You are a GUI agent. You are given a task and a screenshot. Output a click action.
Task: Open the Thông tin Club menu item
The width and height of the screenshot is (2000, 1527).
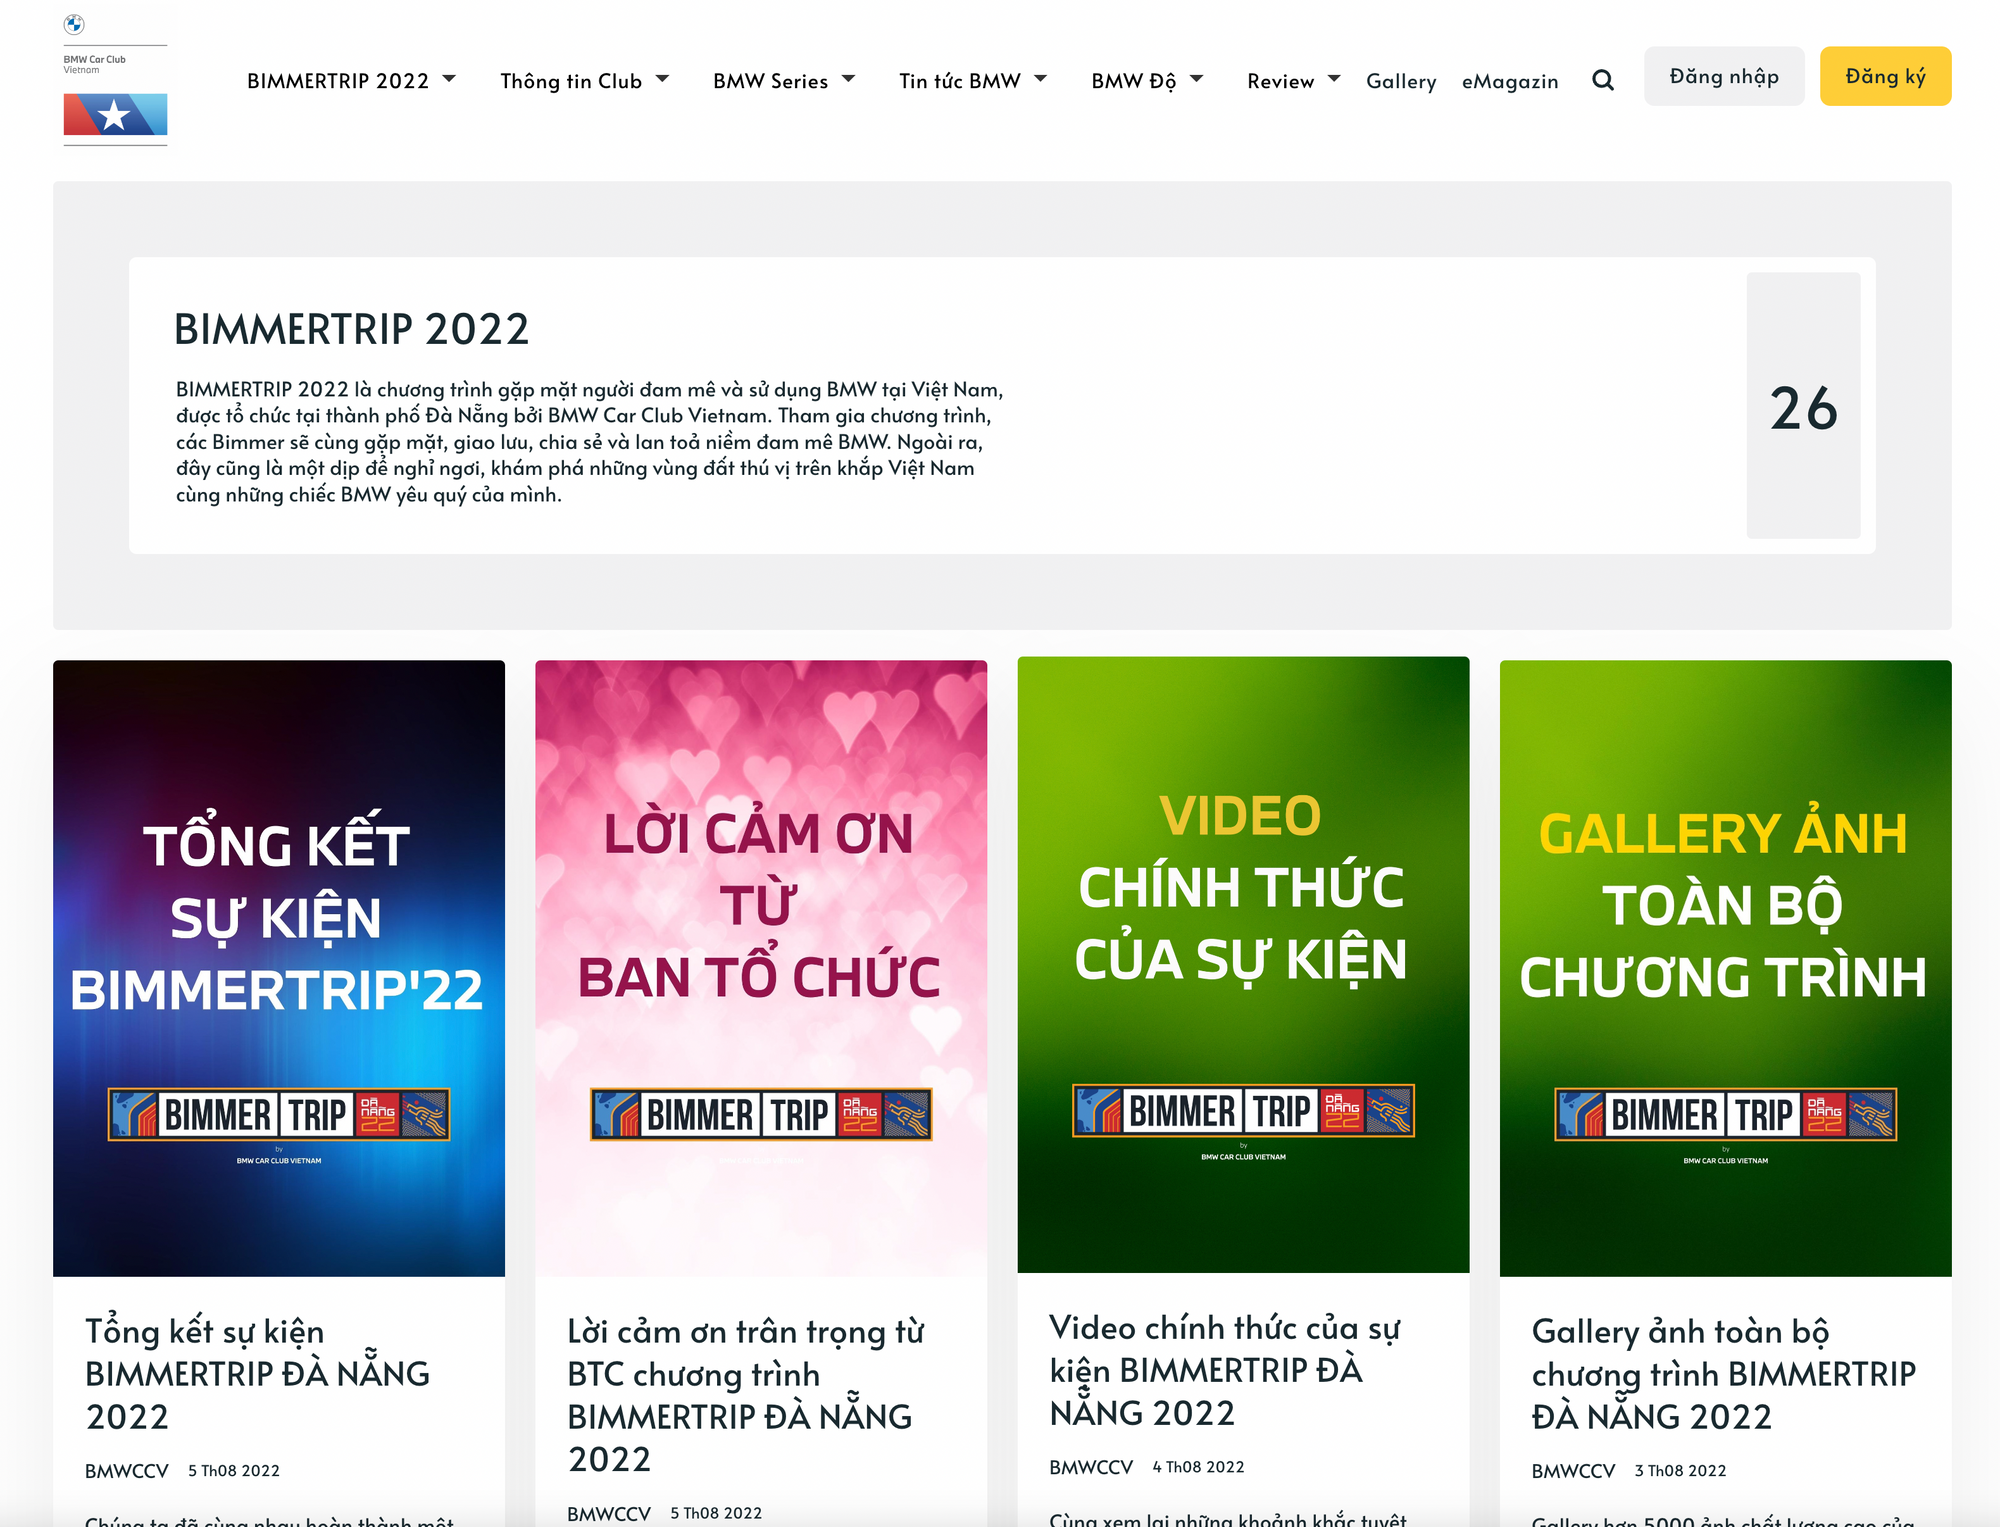(x=571, y=81)
